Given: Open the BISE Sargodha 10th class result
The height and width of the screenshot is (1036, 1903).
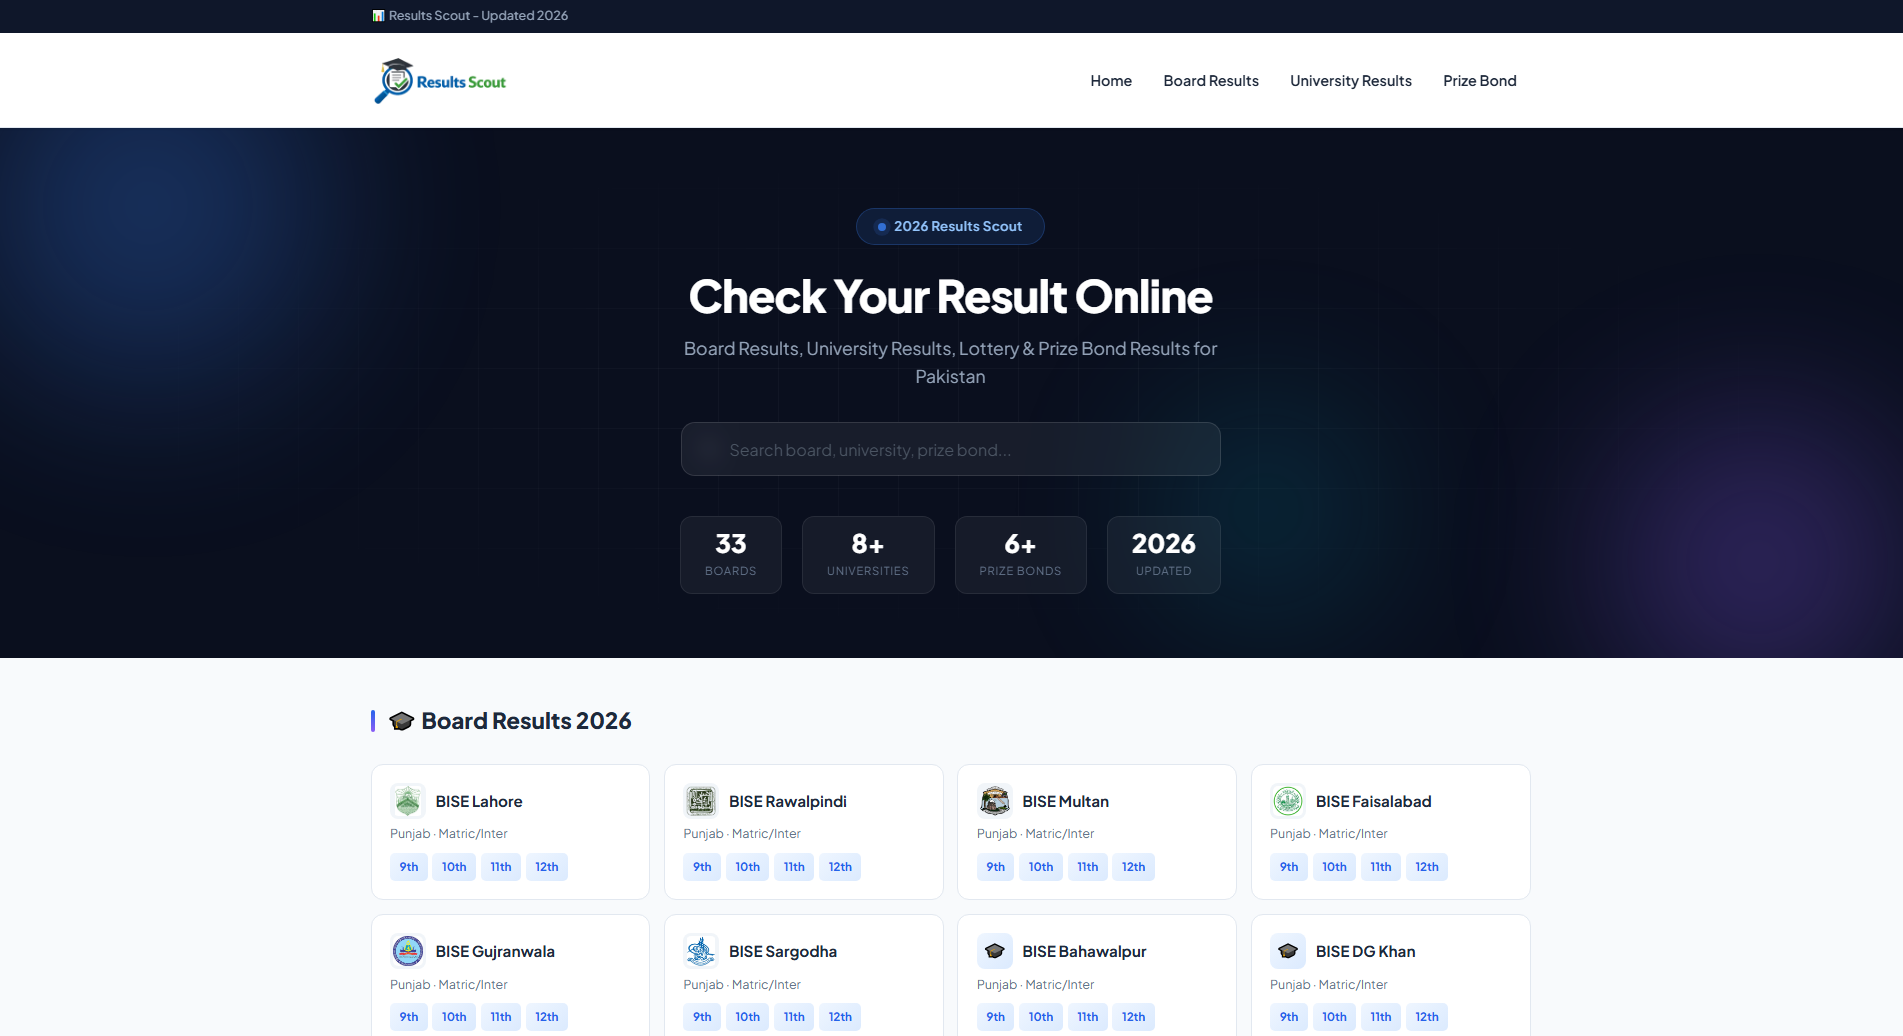Looking at the screenshot, I should [748, 1017].
